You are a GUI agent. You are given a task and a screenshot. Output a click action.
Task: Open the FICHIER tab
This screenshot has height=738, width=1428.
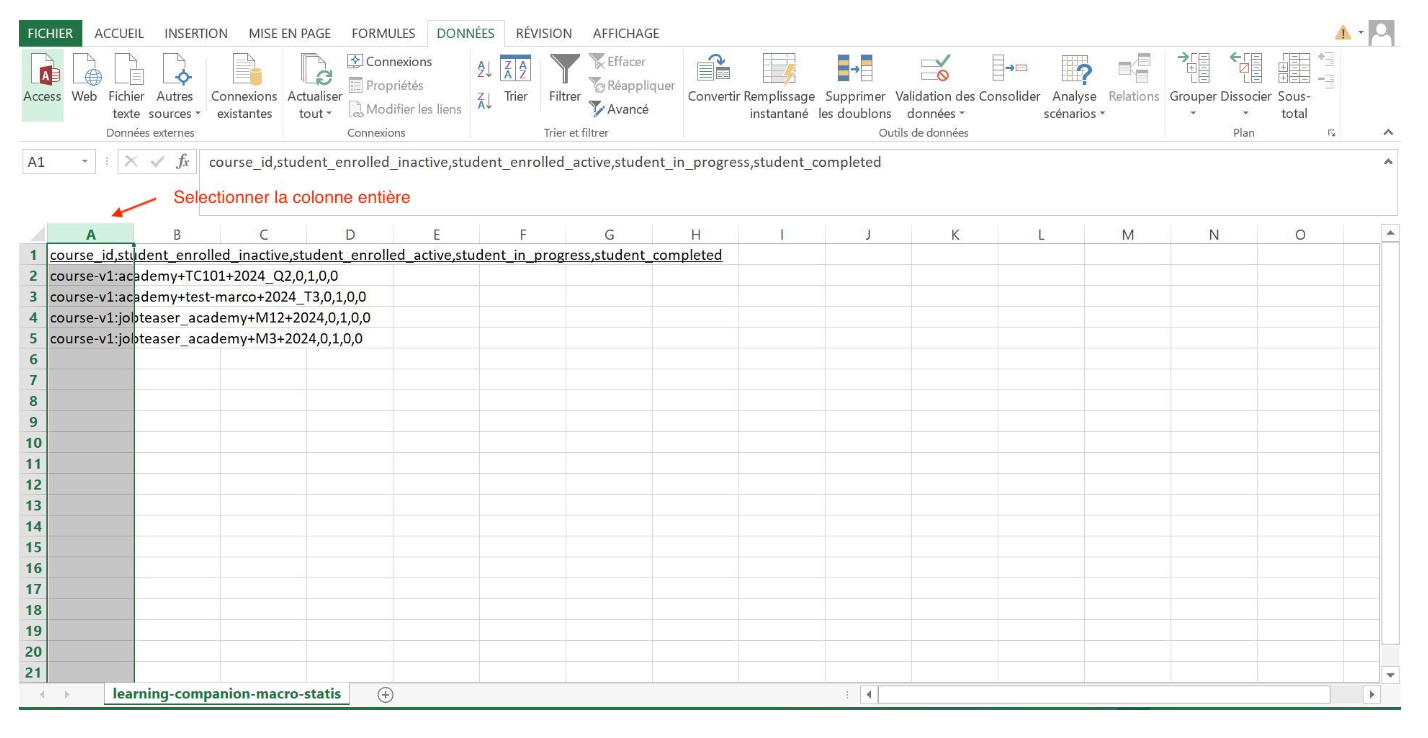point(50,33)
